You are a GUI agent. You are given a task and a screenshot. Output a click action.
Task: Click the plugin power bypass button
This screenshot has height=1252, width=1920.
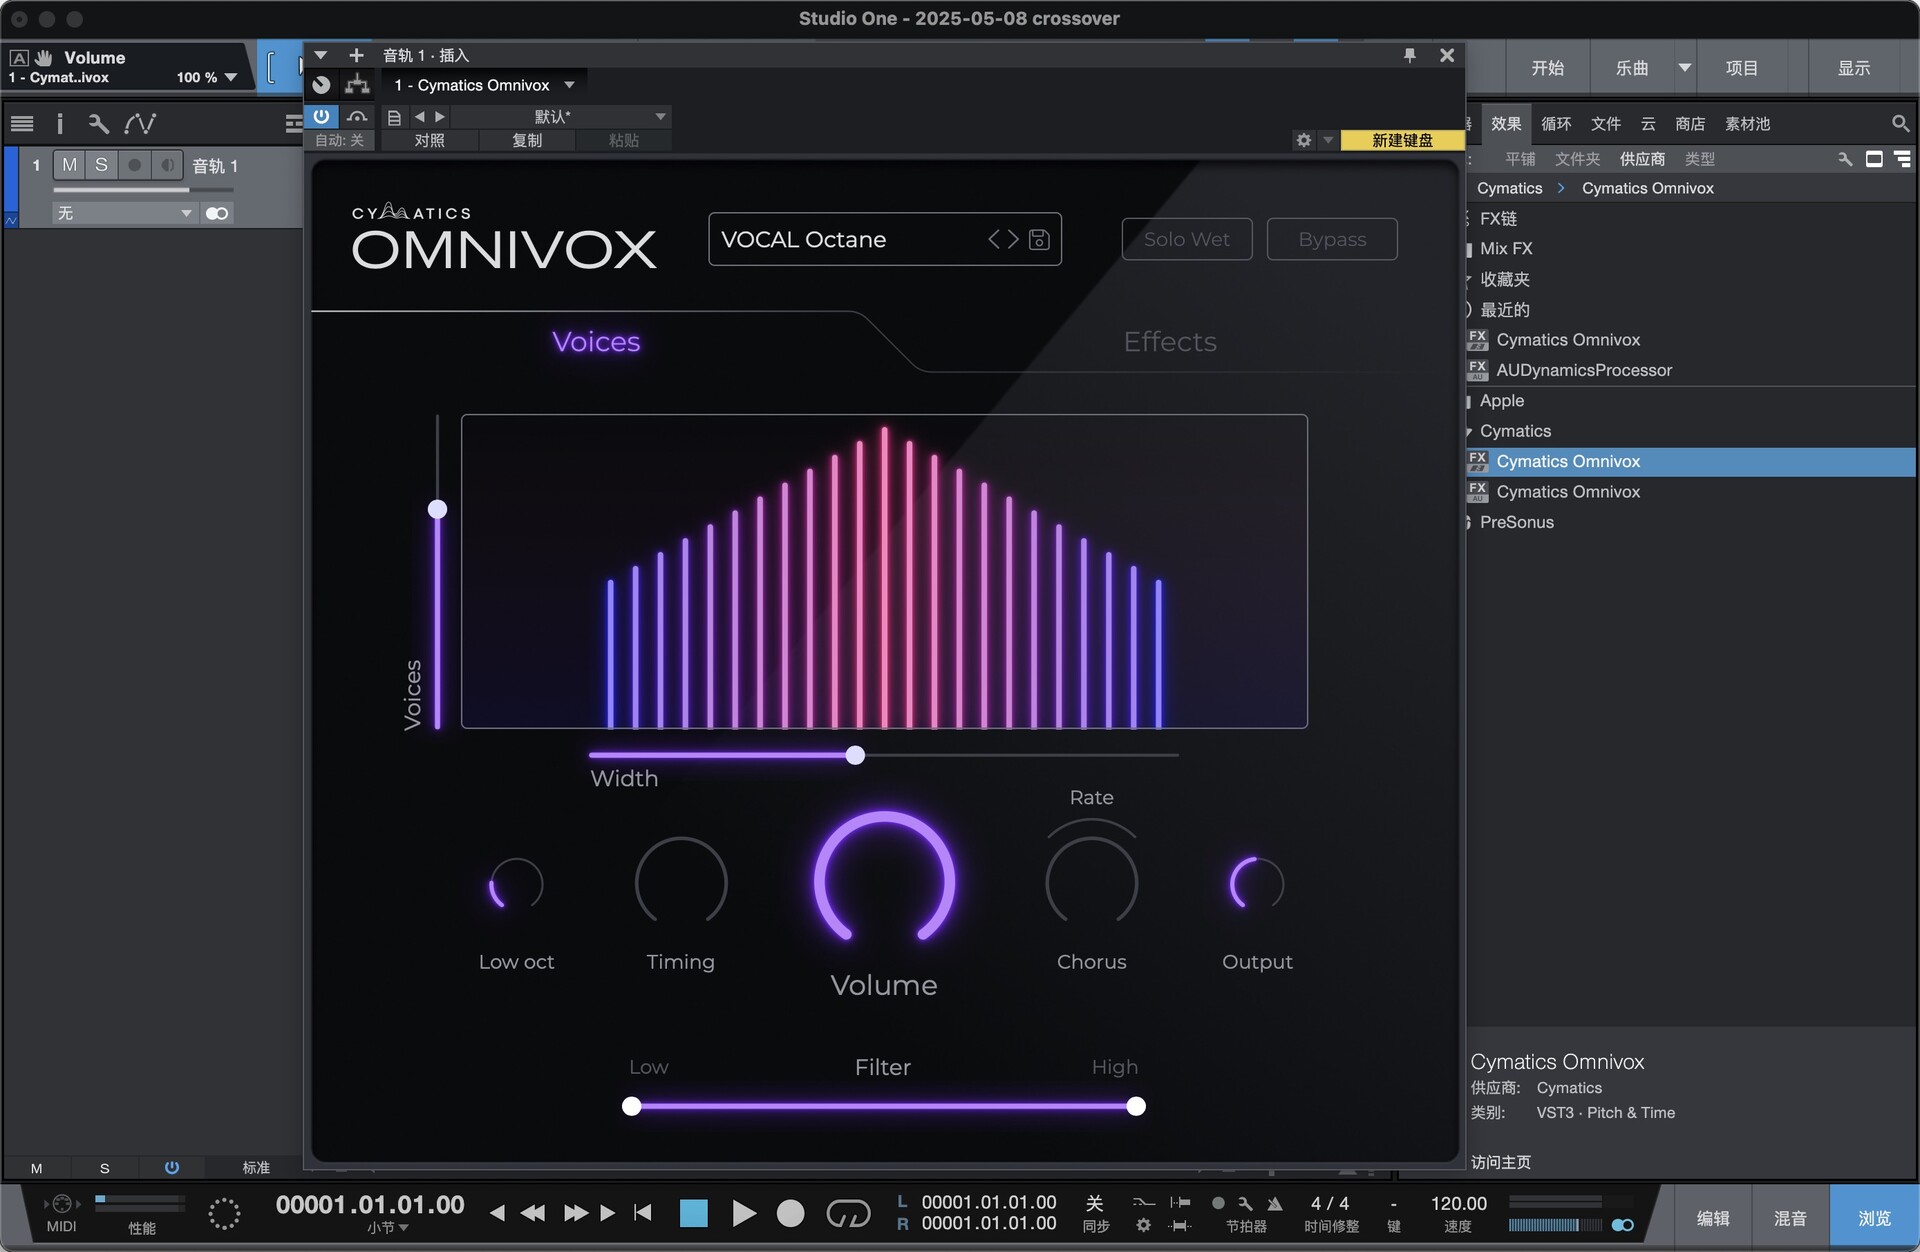[x=321, y=117]
